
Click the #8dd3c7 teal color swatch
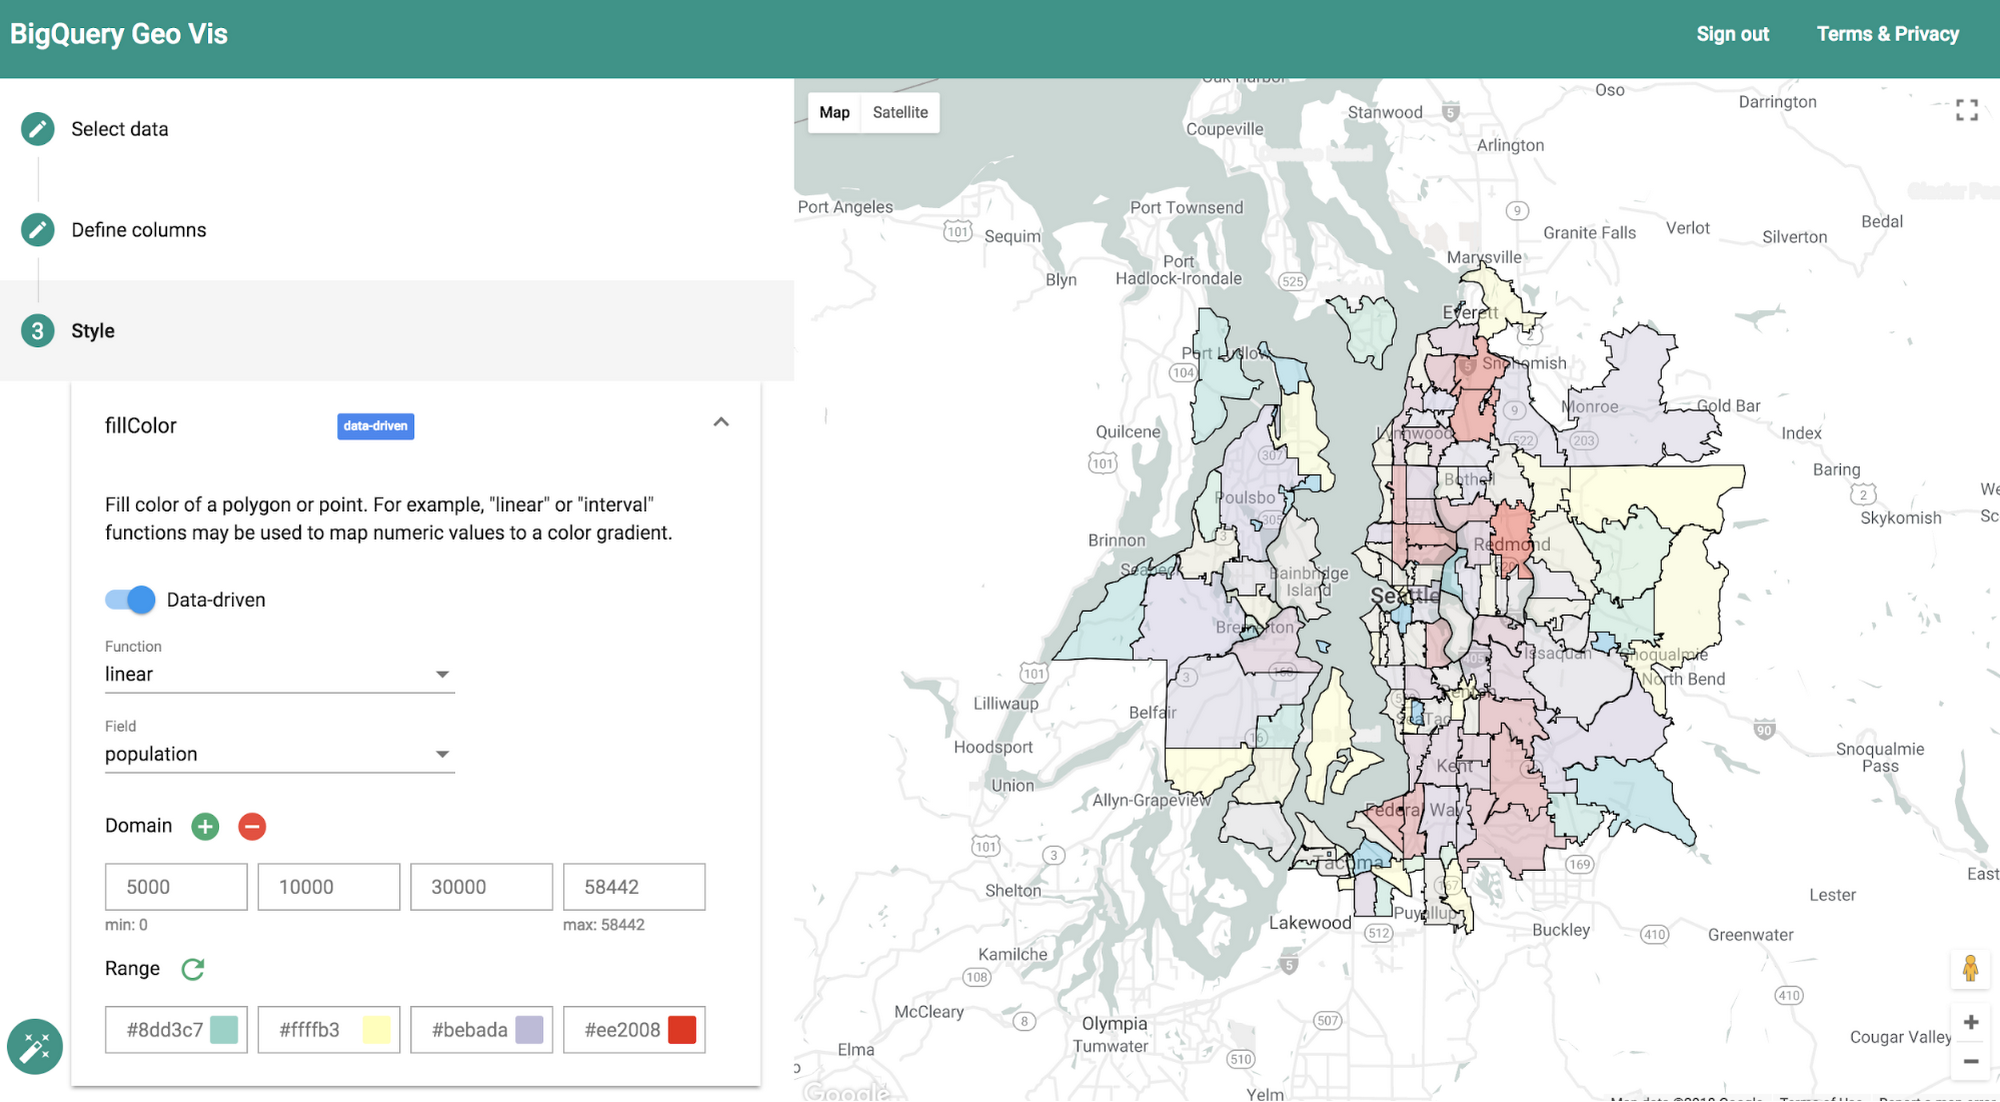(224, 1030)
